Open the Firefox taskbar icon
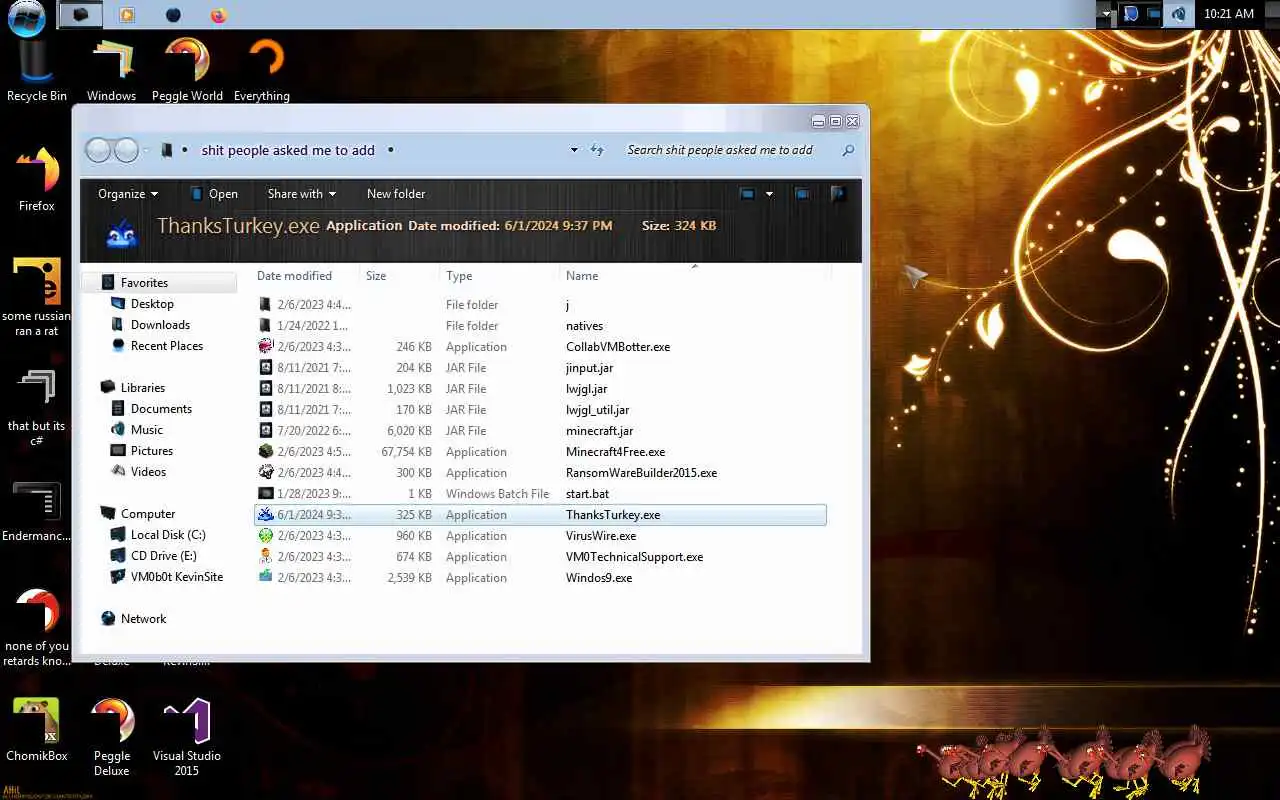 click(x=219, y=15)
